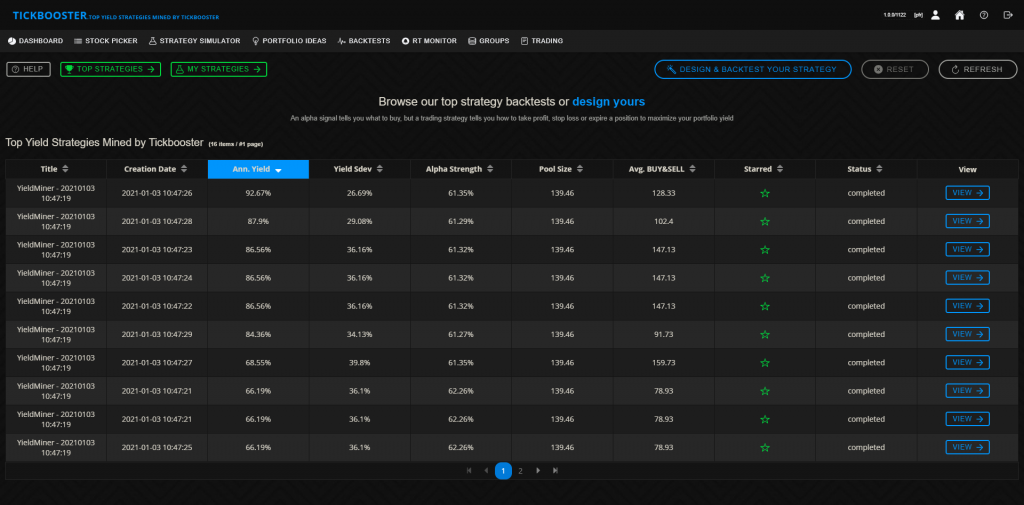Sort by Yield Sdev column
The image size is (1024, 505).
[359, 169]
